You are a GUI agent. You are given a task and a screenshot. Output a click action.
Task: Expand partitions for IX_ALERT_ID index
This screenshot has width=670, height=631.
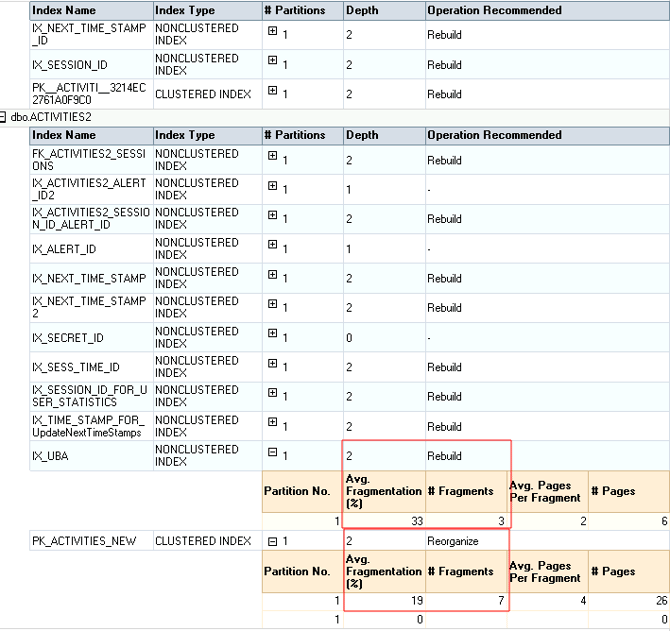tap(272, 244)
